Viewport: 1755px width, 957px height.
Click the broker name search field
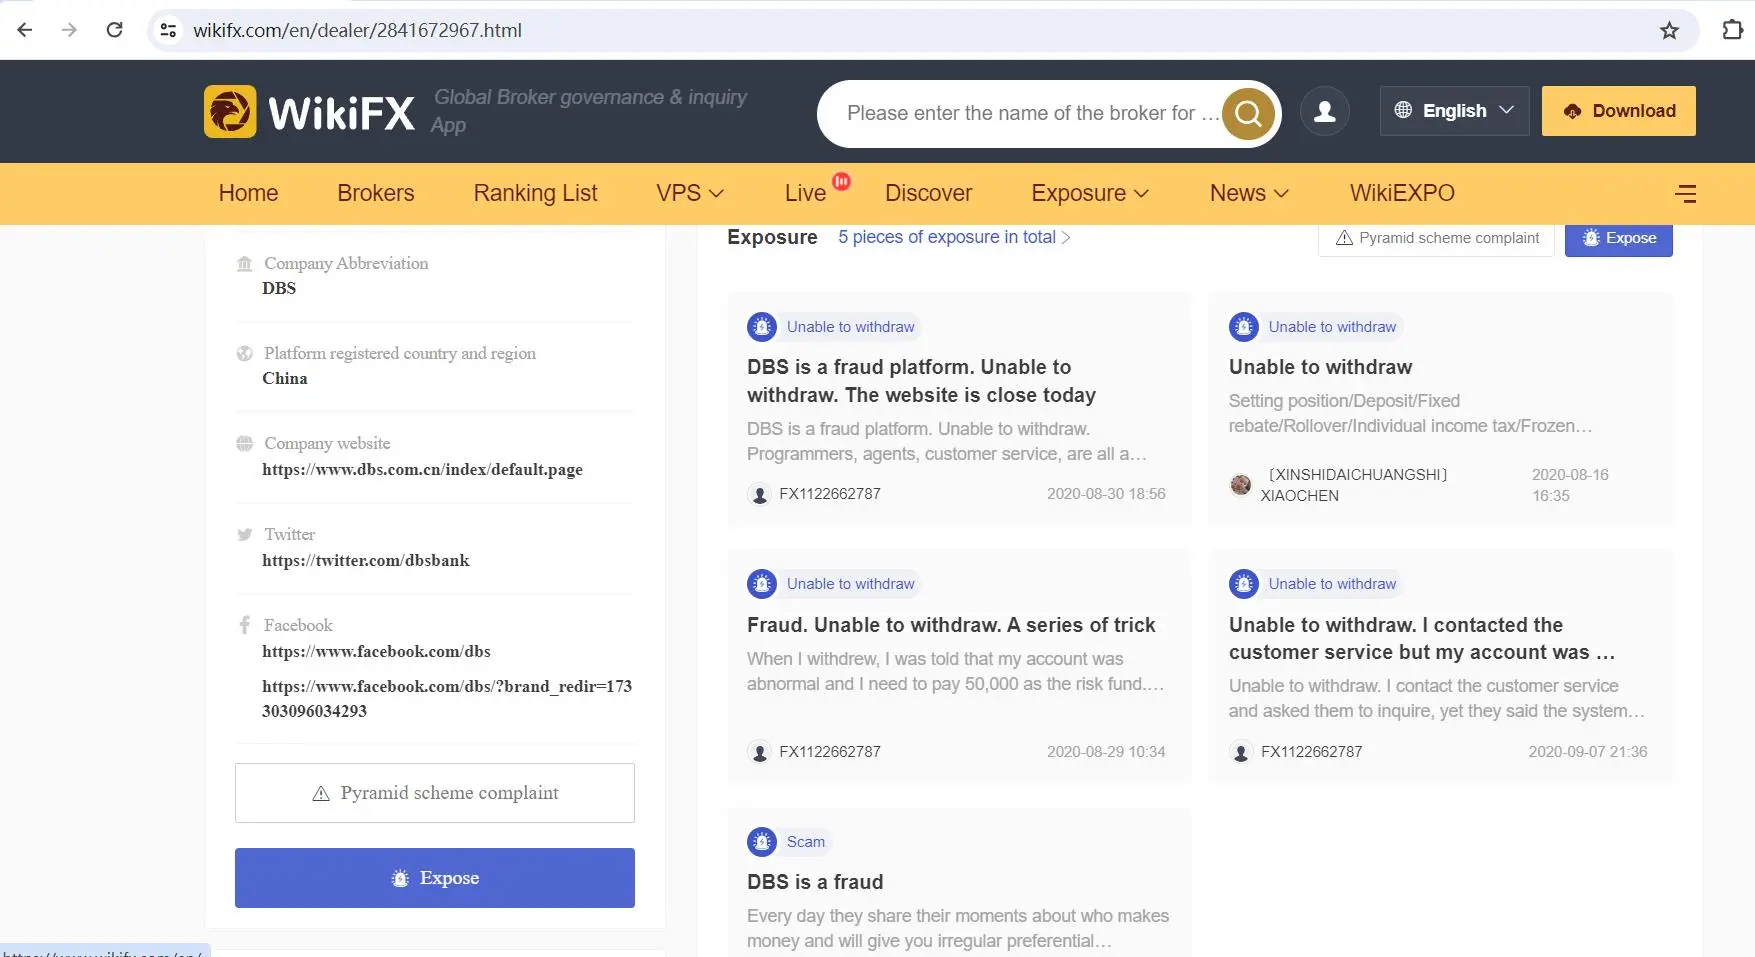tap(1032, 113)
